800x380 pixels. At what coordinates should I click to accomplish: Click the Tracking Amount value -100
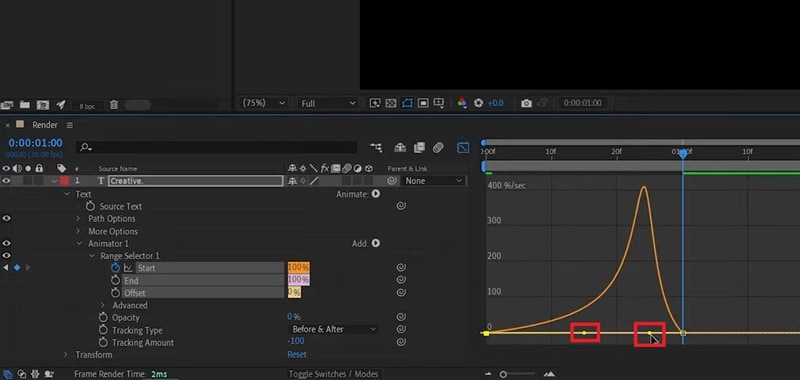point(296,342)
